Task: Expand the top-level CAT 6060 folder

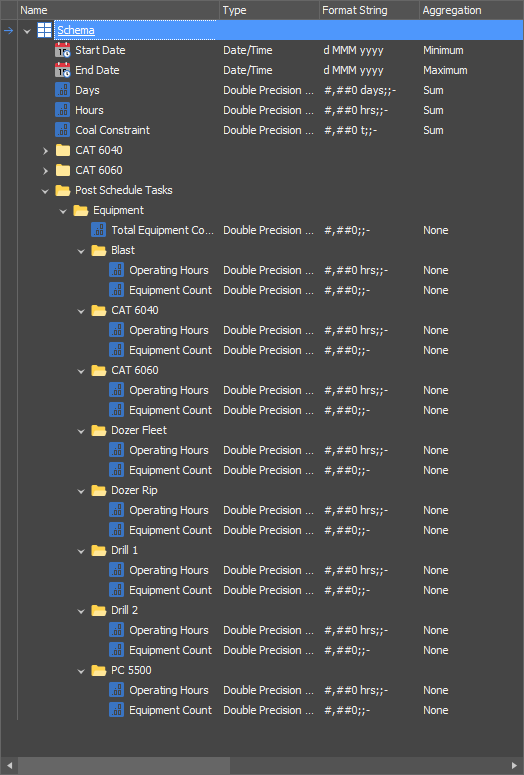Action: pos(45,171)
